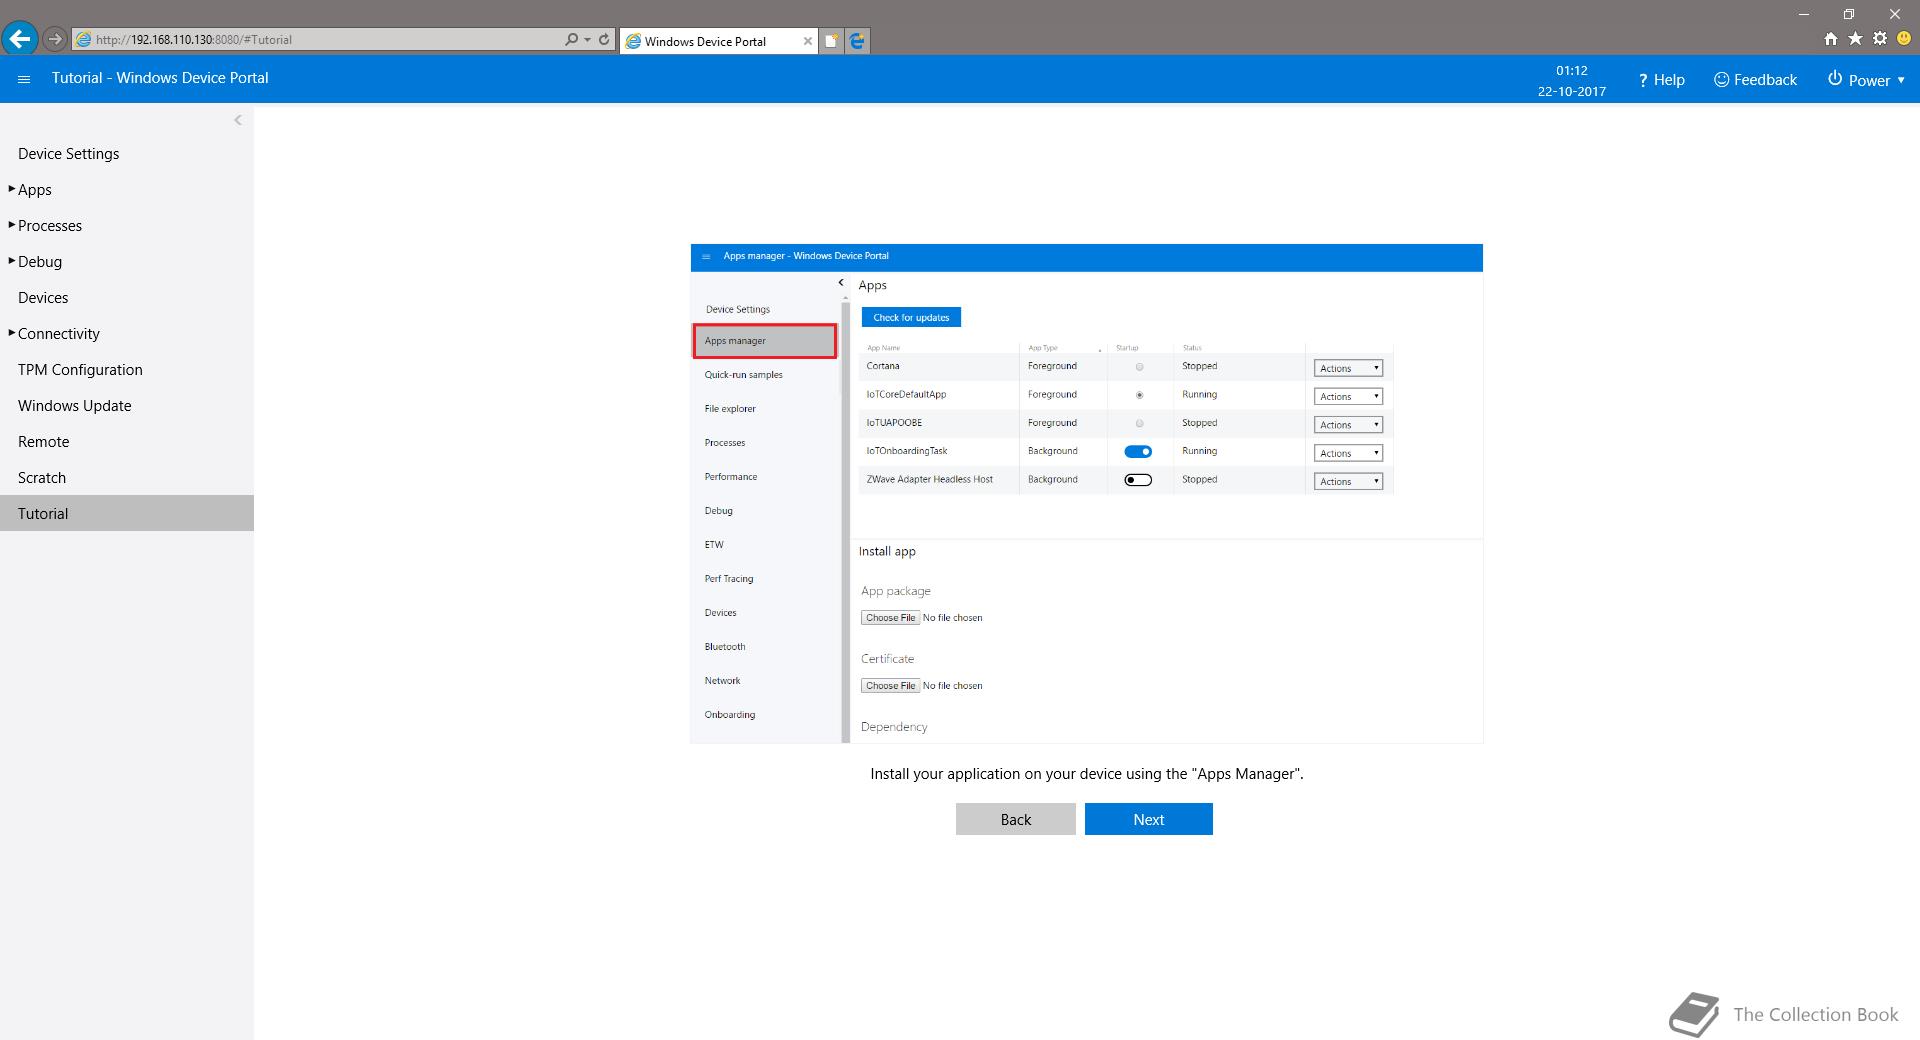Click the 01:12 time display in header
Screen dimensions: 1920x1040
click(1571, 71)
